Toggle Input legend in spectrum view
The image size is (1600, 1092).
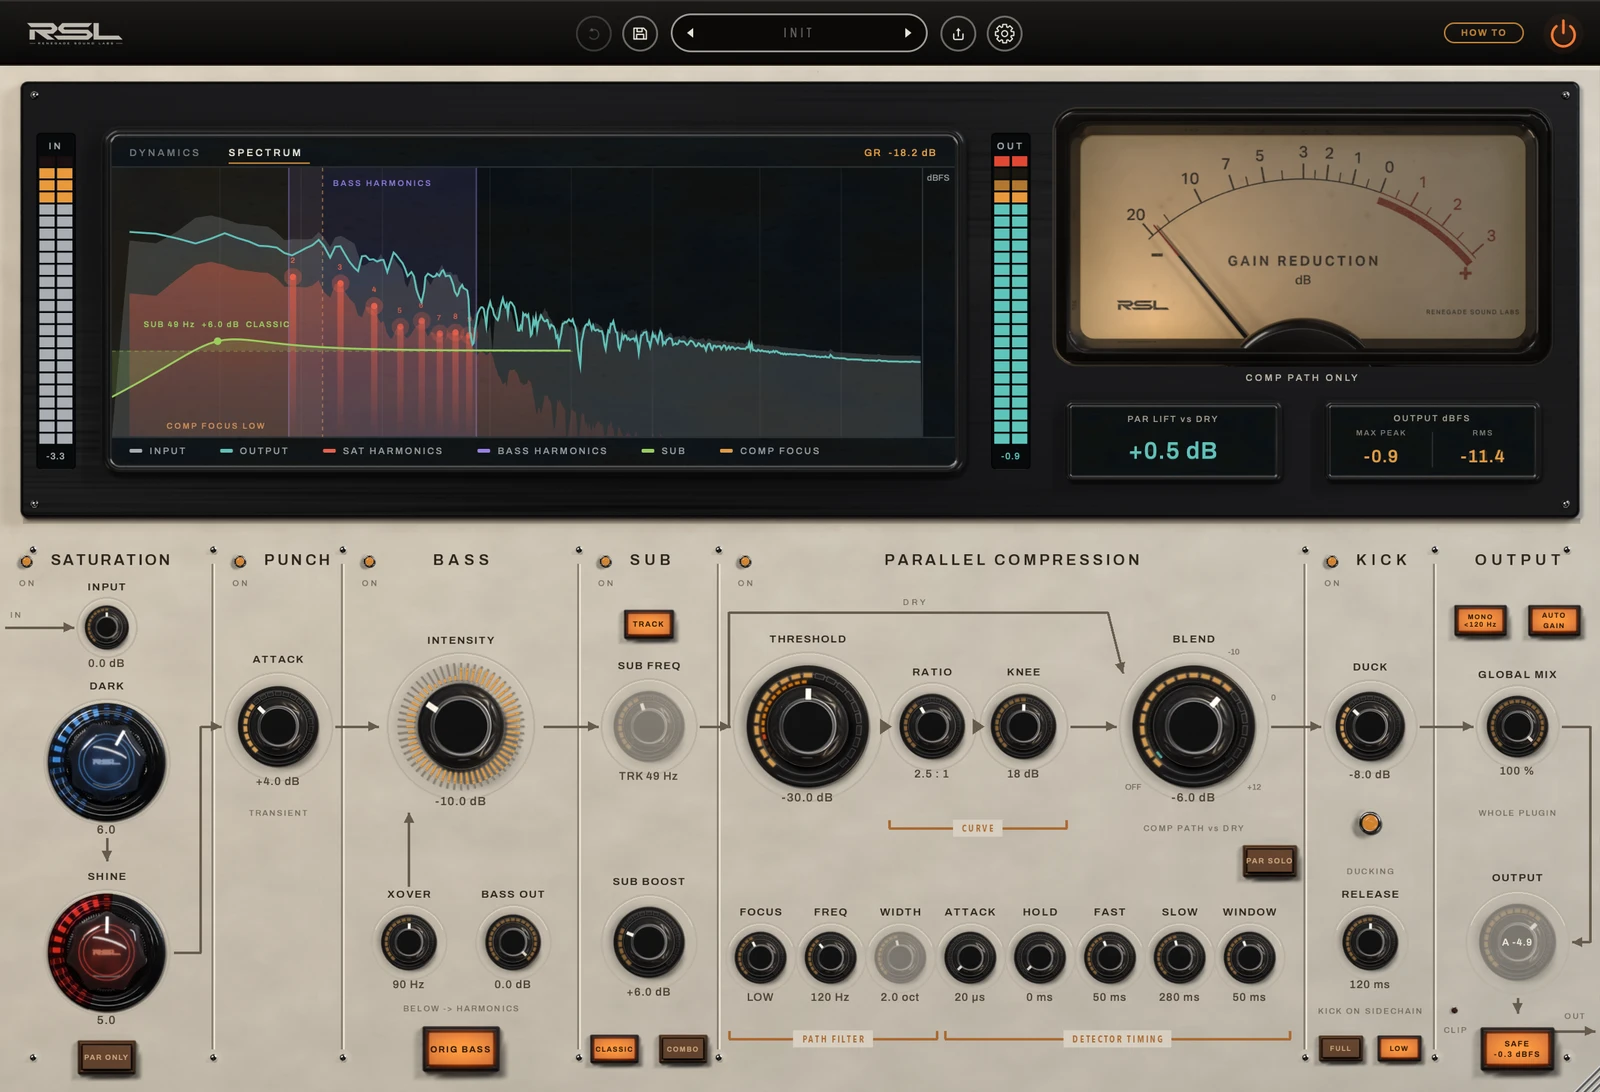click(158, 451)
